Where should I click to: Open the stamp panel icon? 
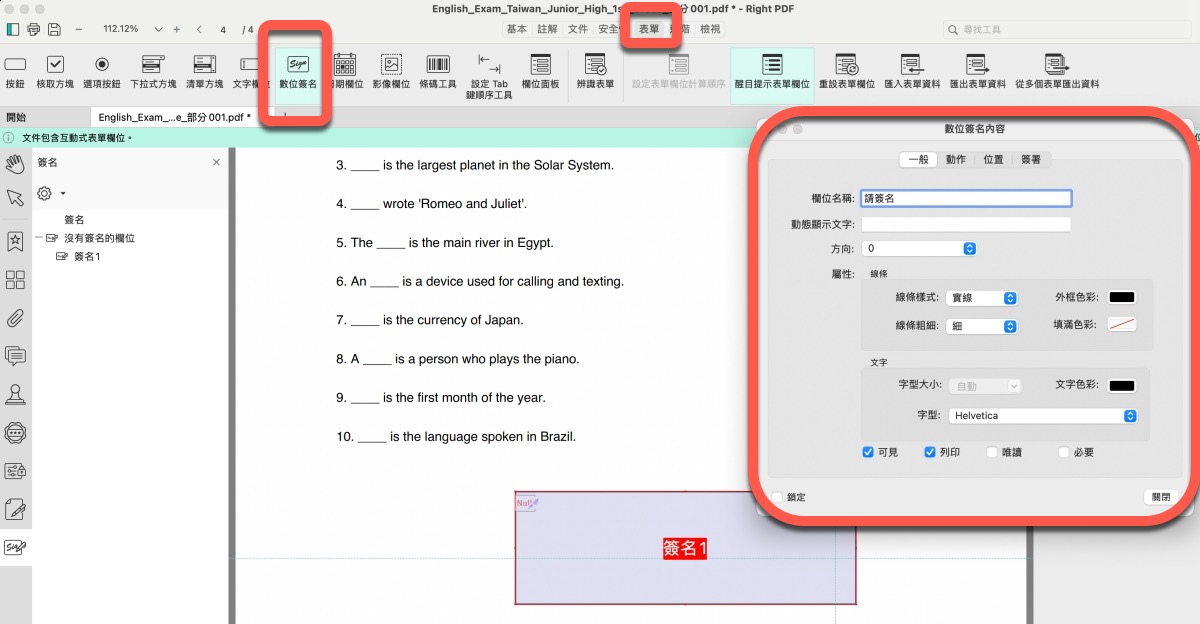pos(15,395)
